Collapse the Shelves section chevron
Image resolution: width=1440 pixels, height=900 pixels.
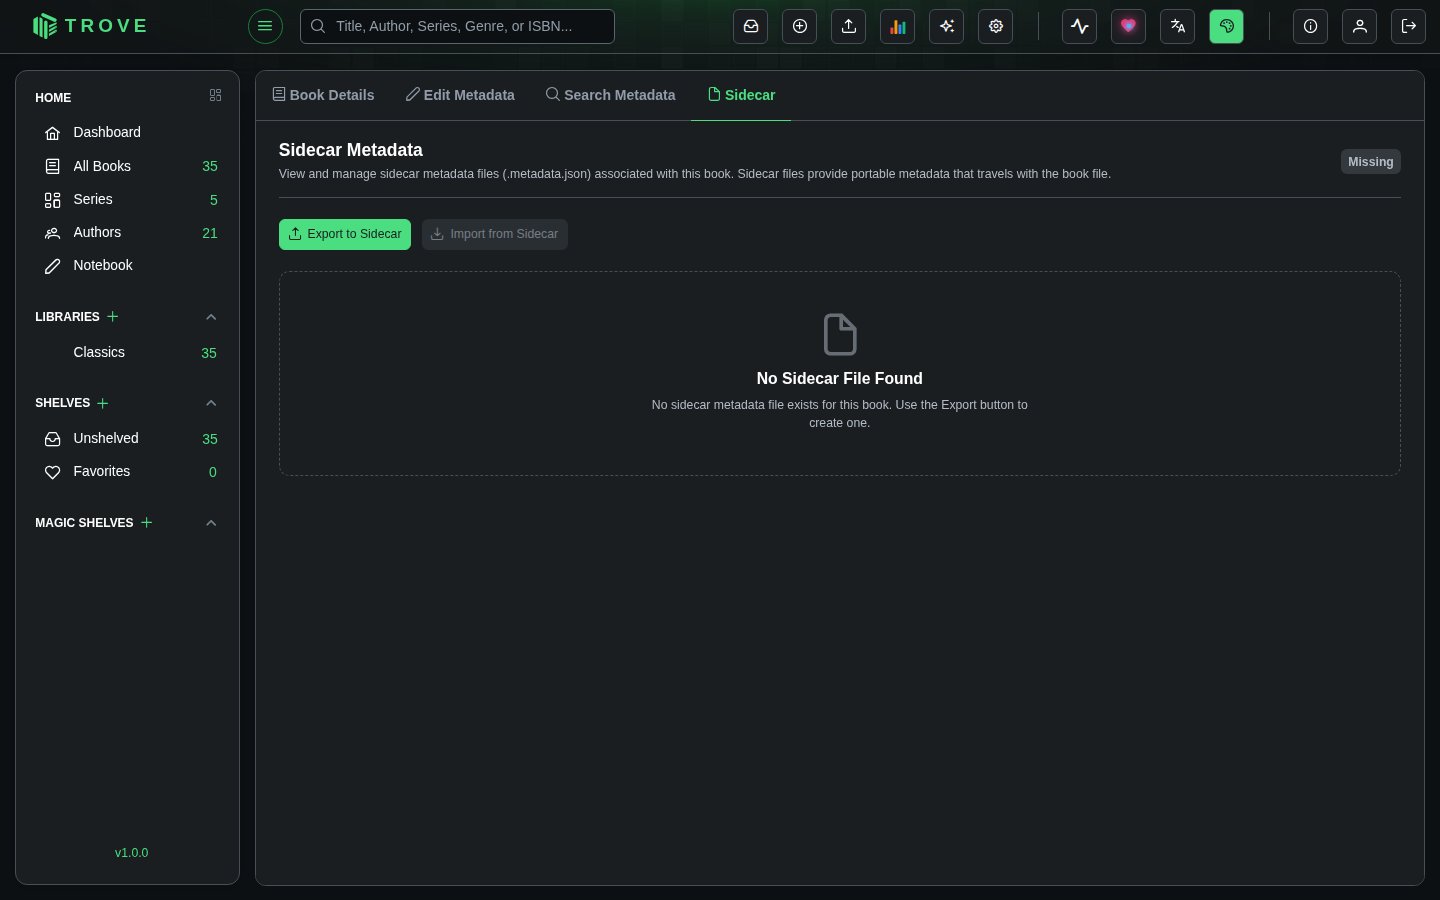tap(211, 403)
